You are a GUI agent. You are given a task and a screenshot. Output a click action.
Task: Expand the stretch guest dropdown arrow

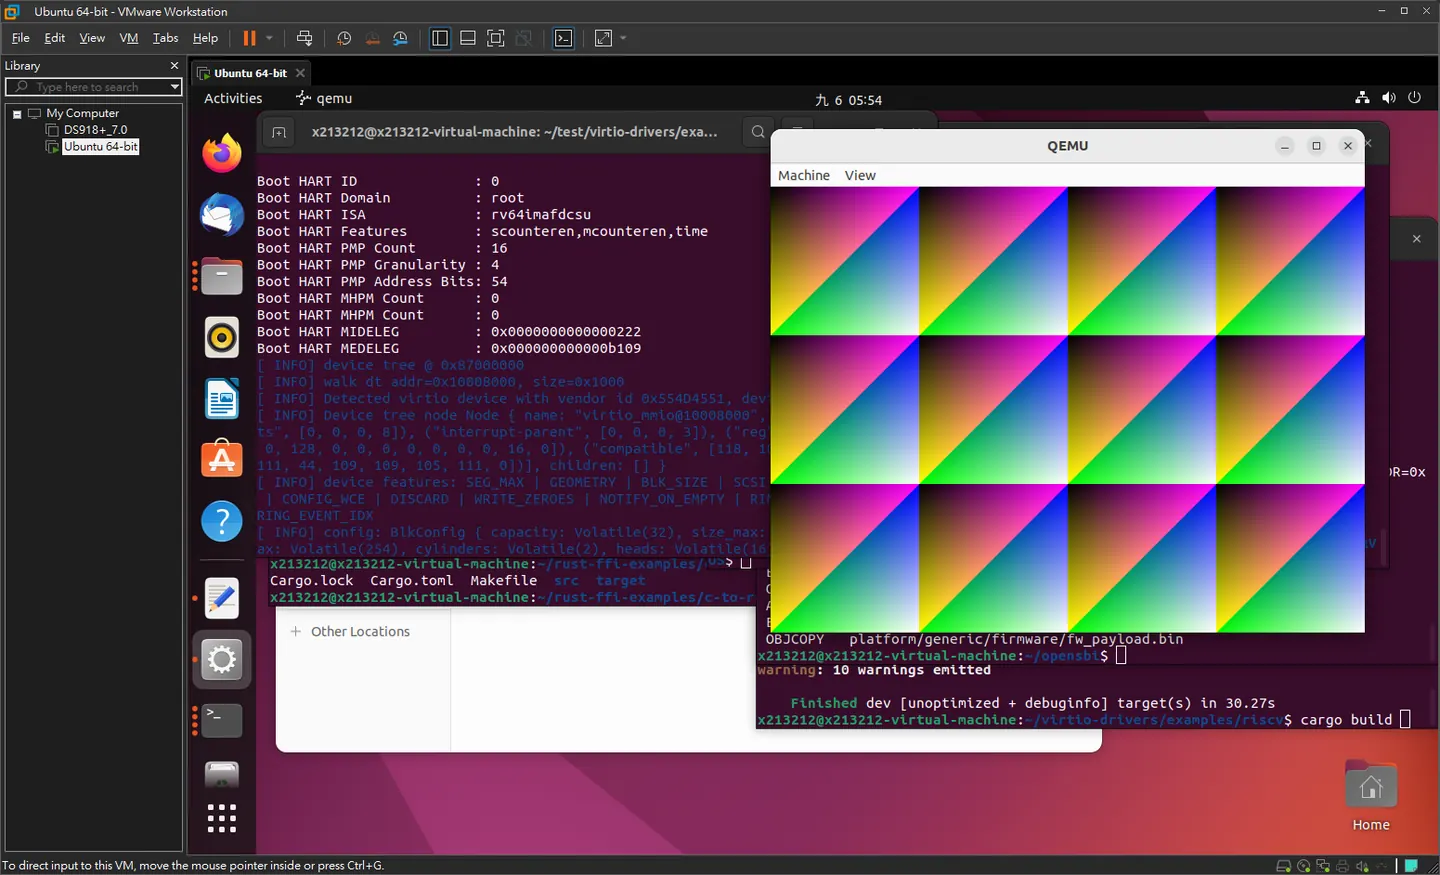pyautogui.click(x=623, y=38)
